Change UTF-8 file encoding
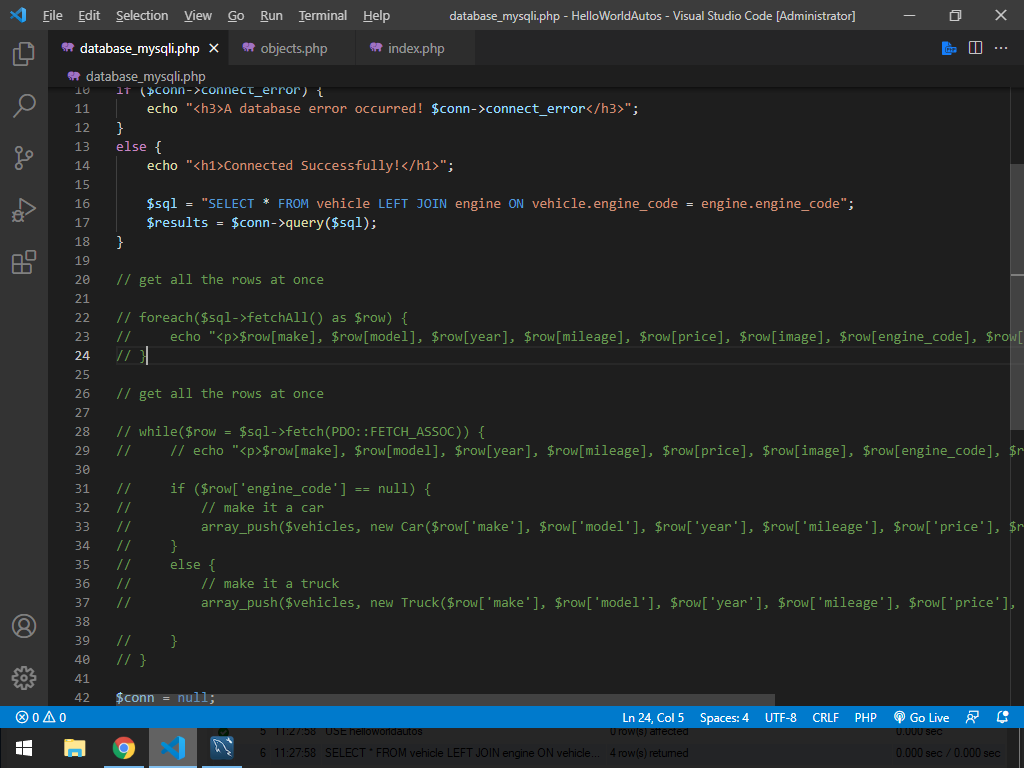The image size is (1024, 768). coord(780,717)
